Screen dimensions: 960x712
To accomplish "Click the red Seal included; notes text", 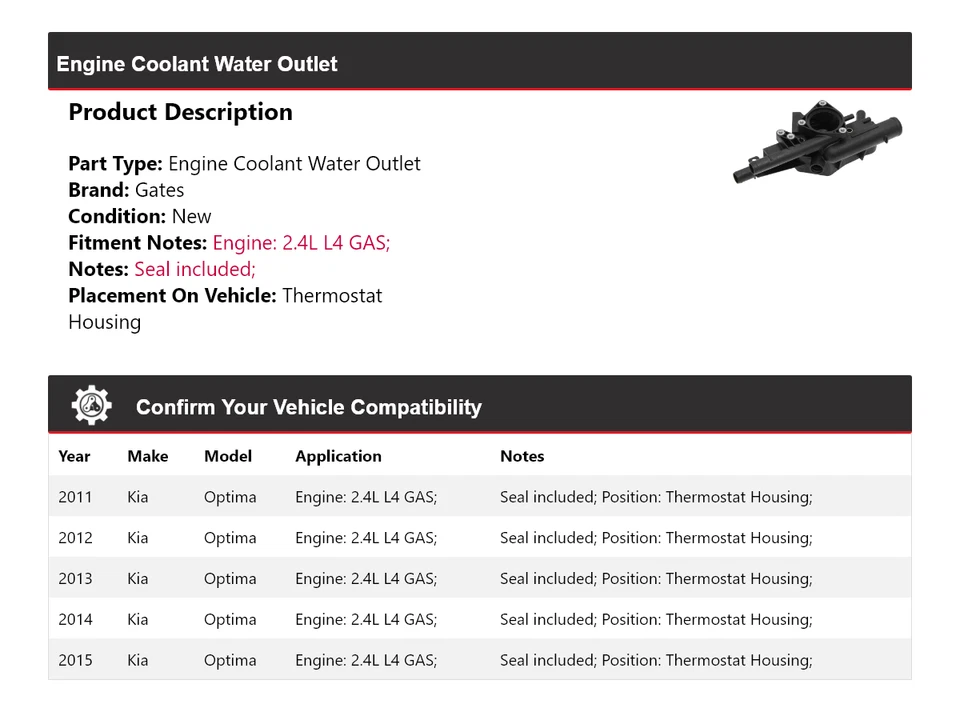I will [195, 269].
